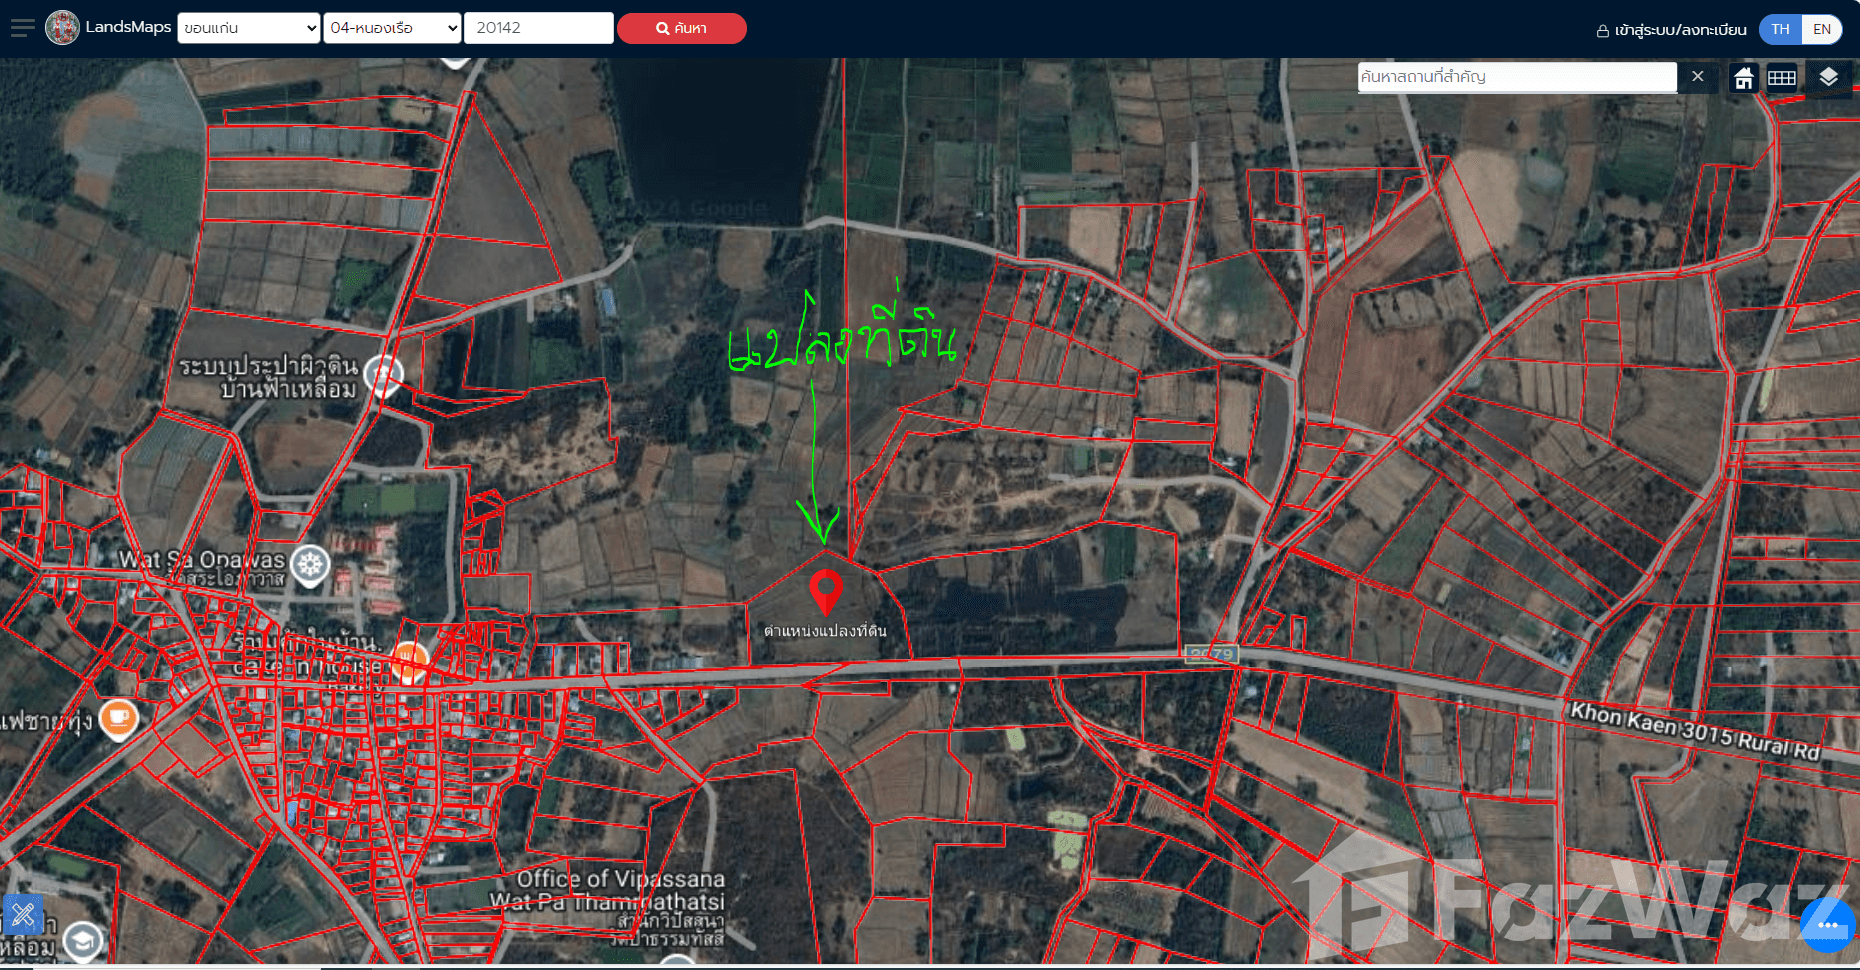This screenshot has width=1860, height=970.
Task: Click the ค้นหาสถานที่สำคัญ place search box
Action: (1516, 77)
